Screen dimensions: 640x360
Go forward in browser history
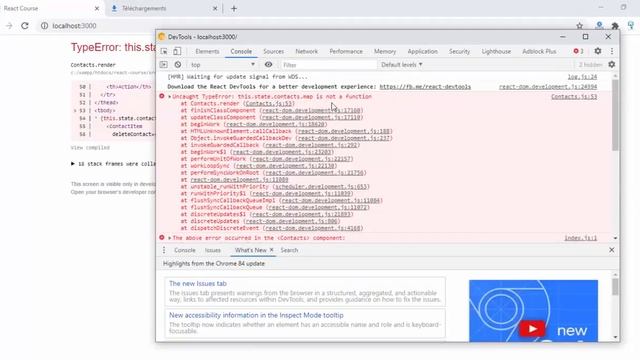[9, 26]
